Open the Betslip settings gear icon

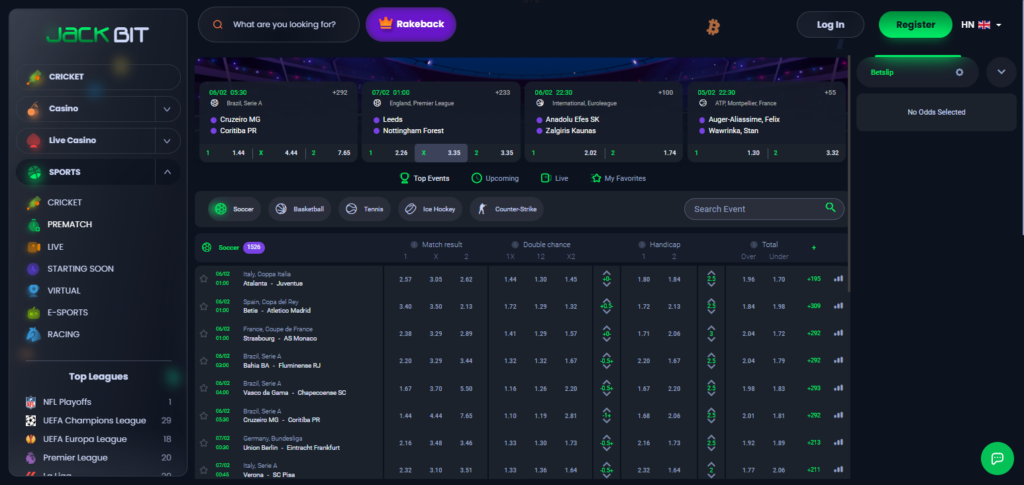[959, 72]
